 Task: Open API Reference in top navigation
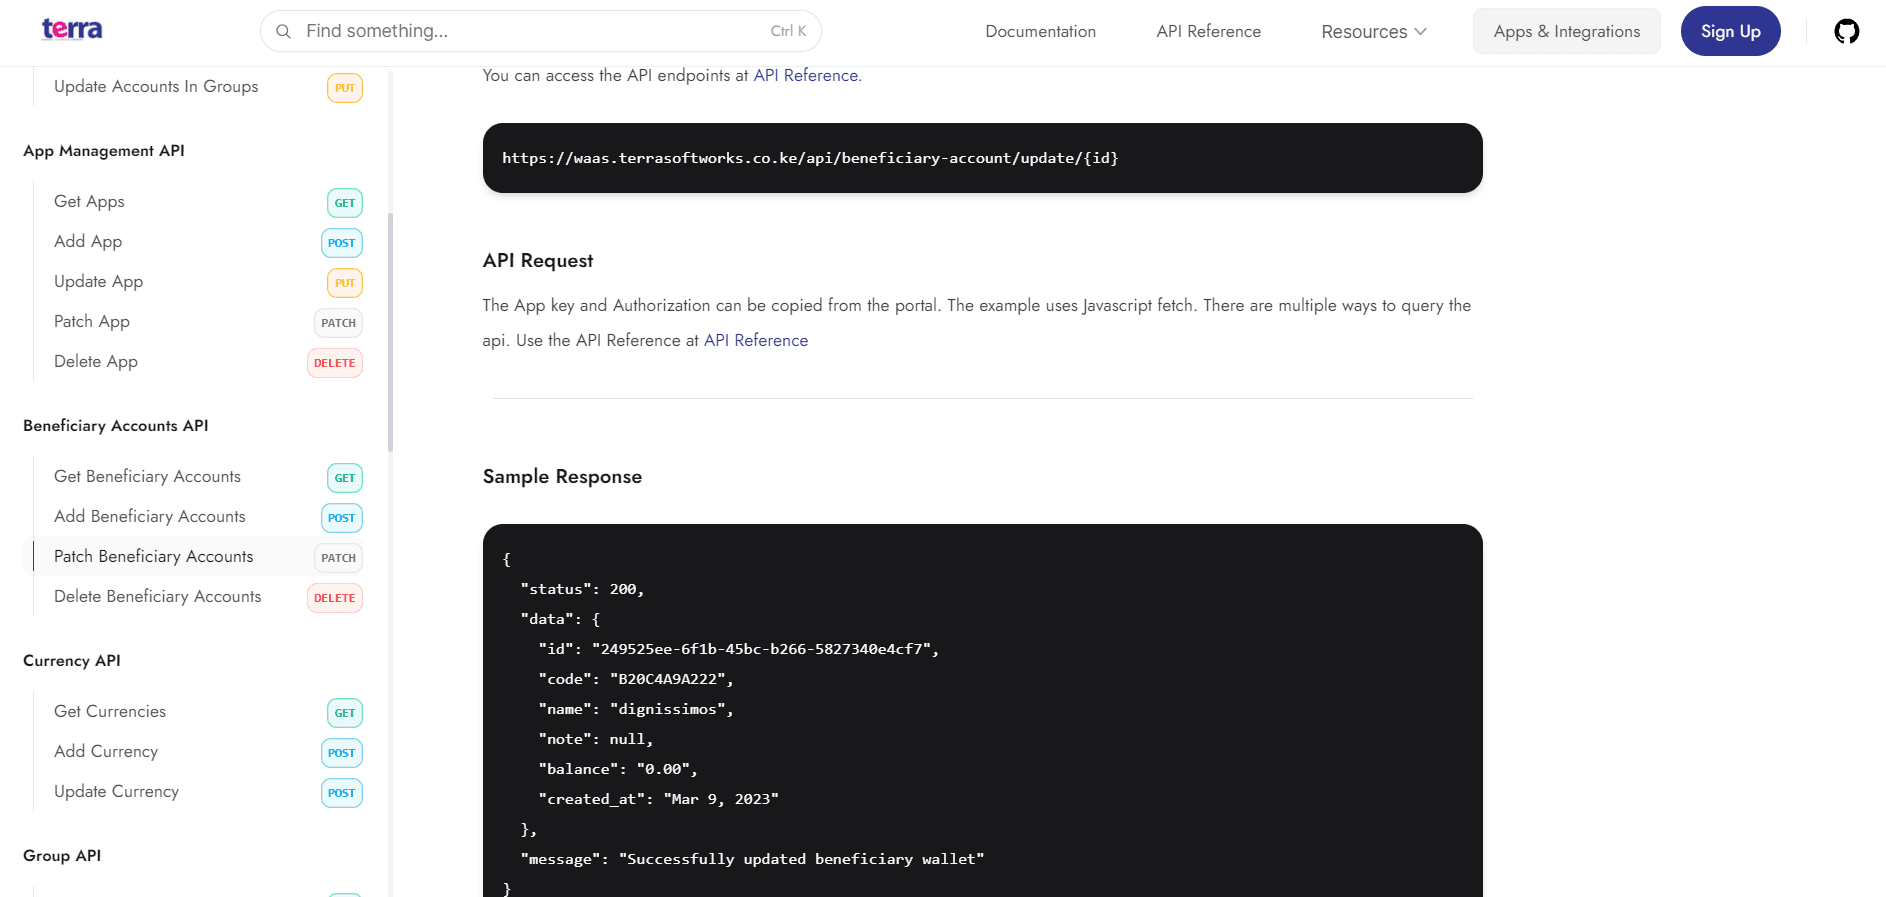[1208, 32]
